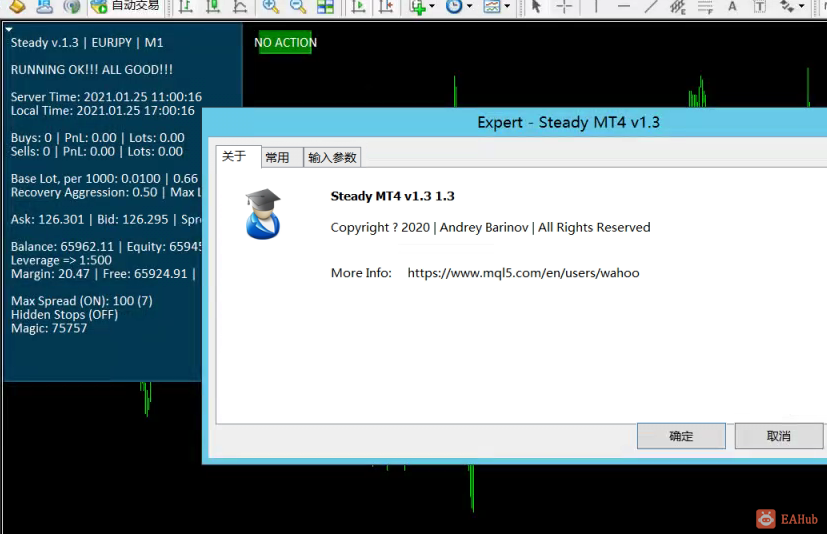Click the 'Magic: 75757' line

49,328
